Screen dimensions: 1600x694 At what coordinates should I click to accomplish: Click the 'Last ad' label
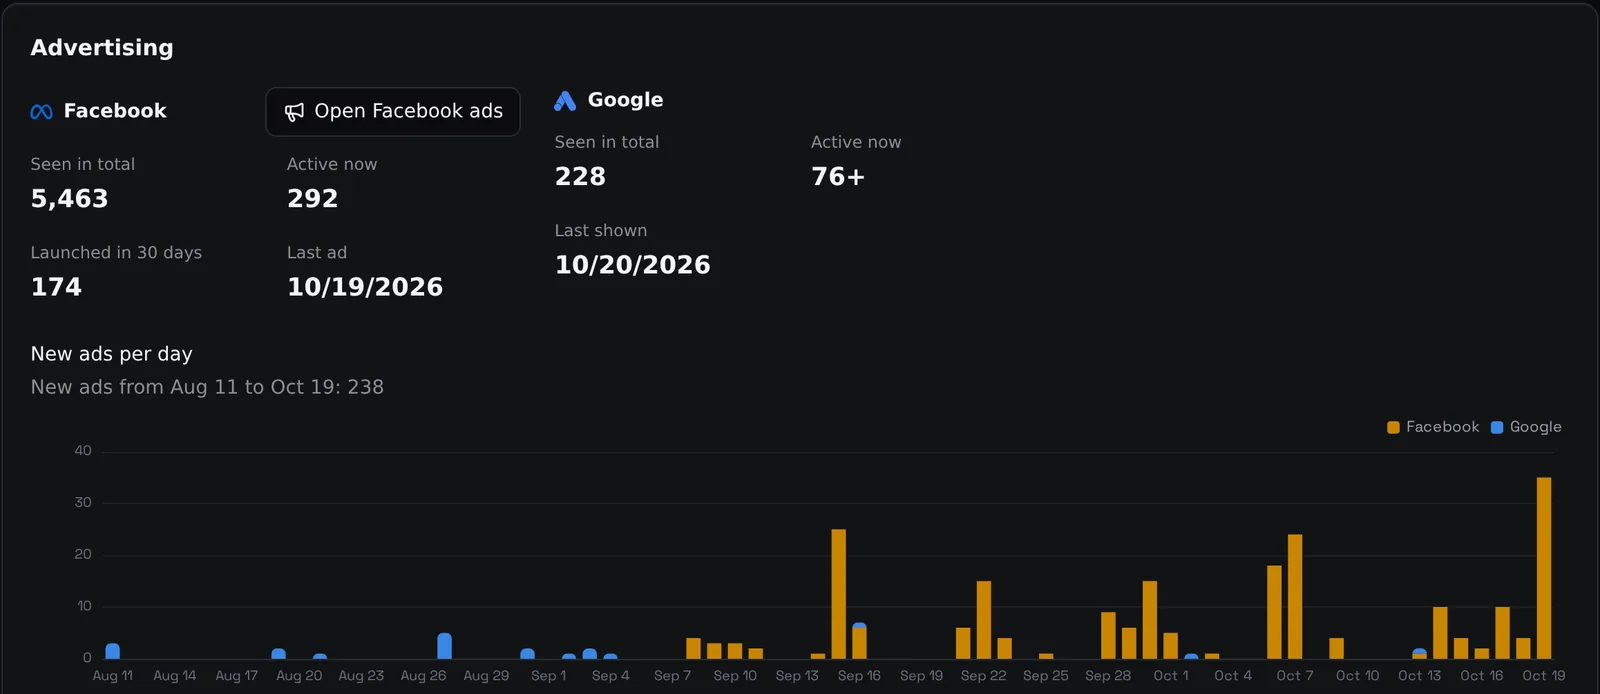[317, 253]
